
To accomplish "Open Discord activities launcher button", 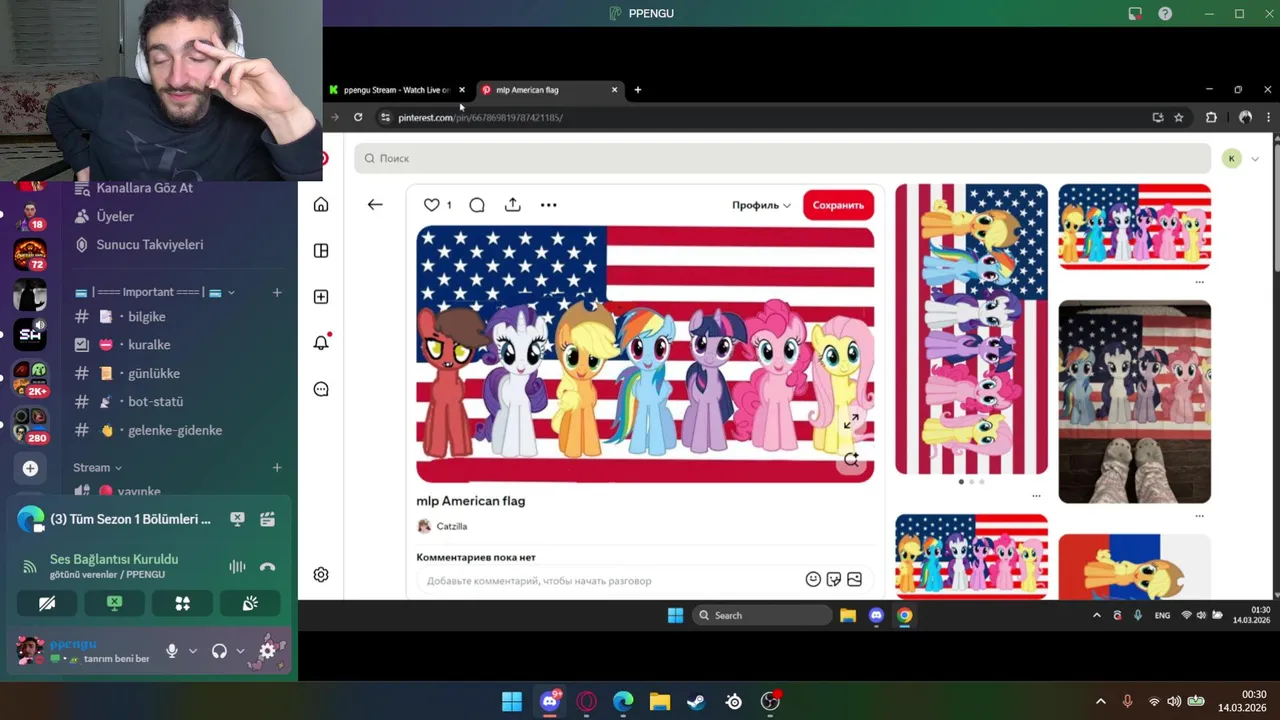I will [182, 603].
